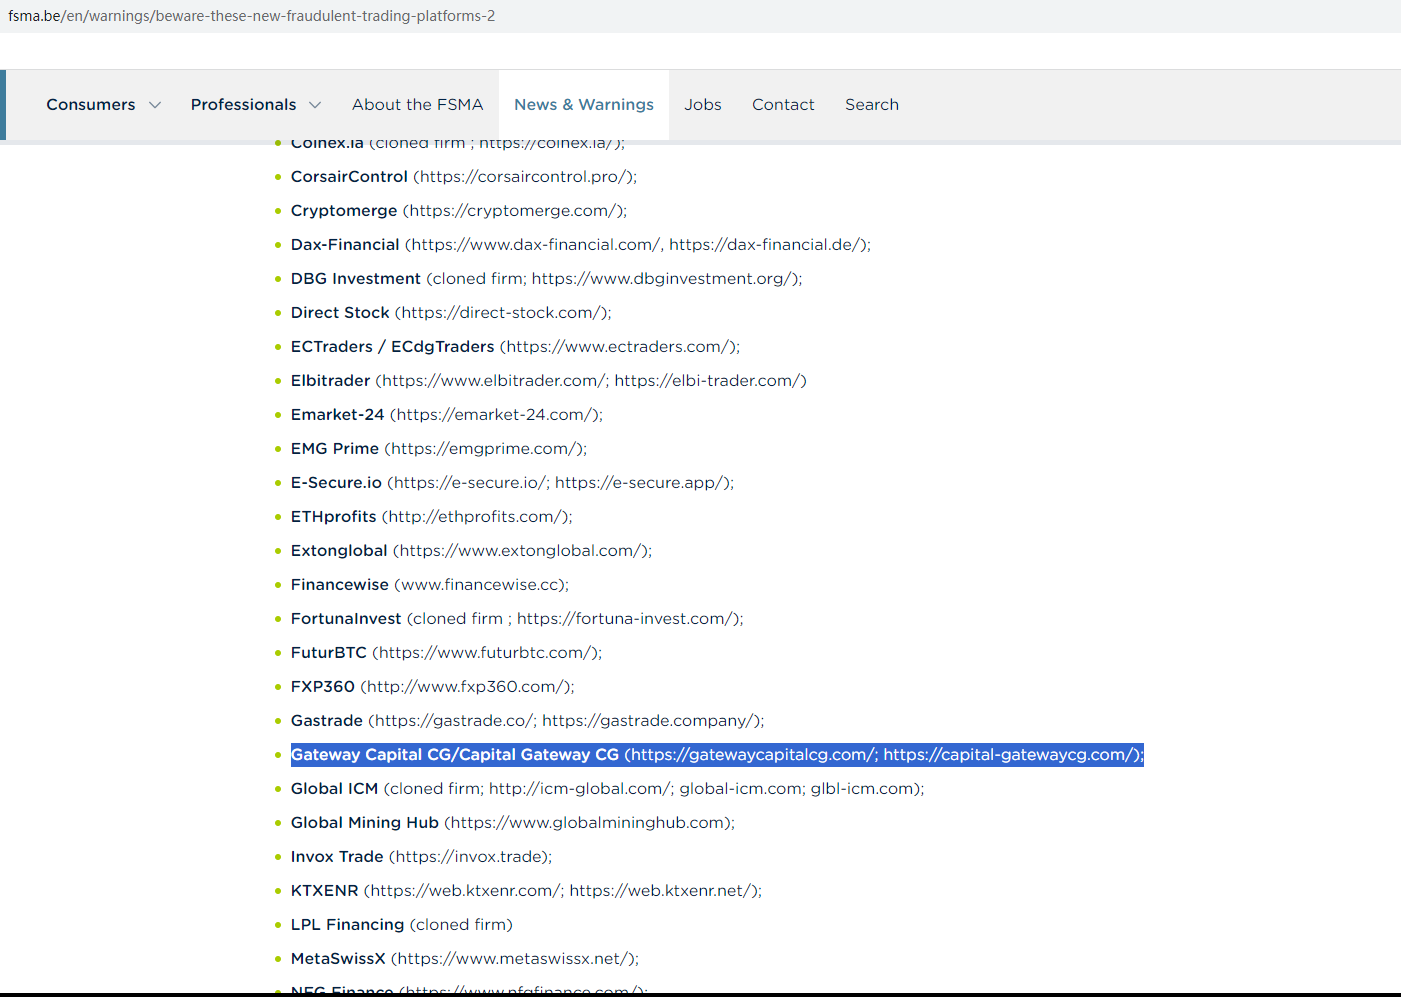
Task: Click the MetaSwissX entry name
Action: tap(337, 959)
